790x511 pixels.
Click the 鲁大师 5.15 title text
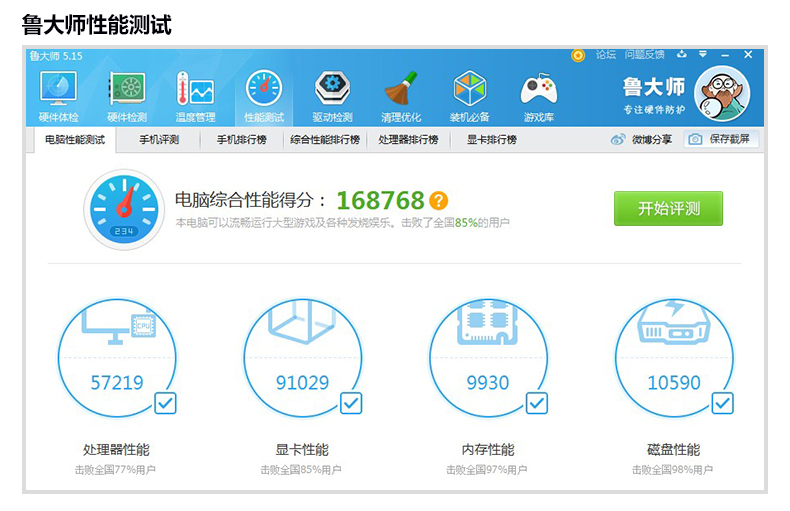56,56
